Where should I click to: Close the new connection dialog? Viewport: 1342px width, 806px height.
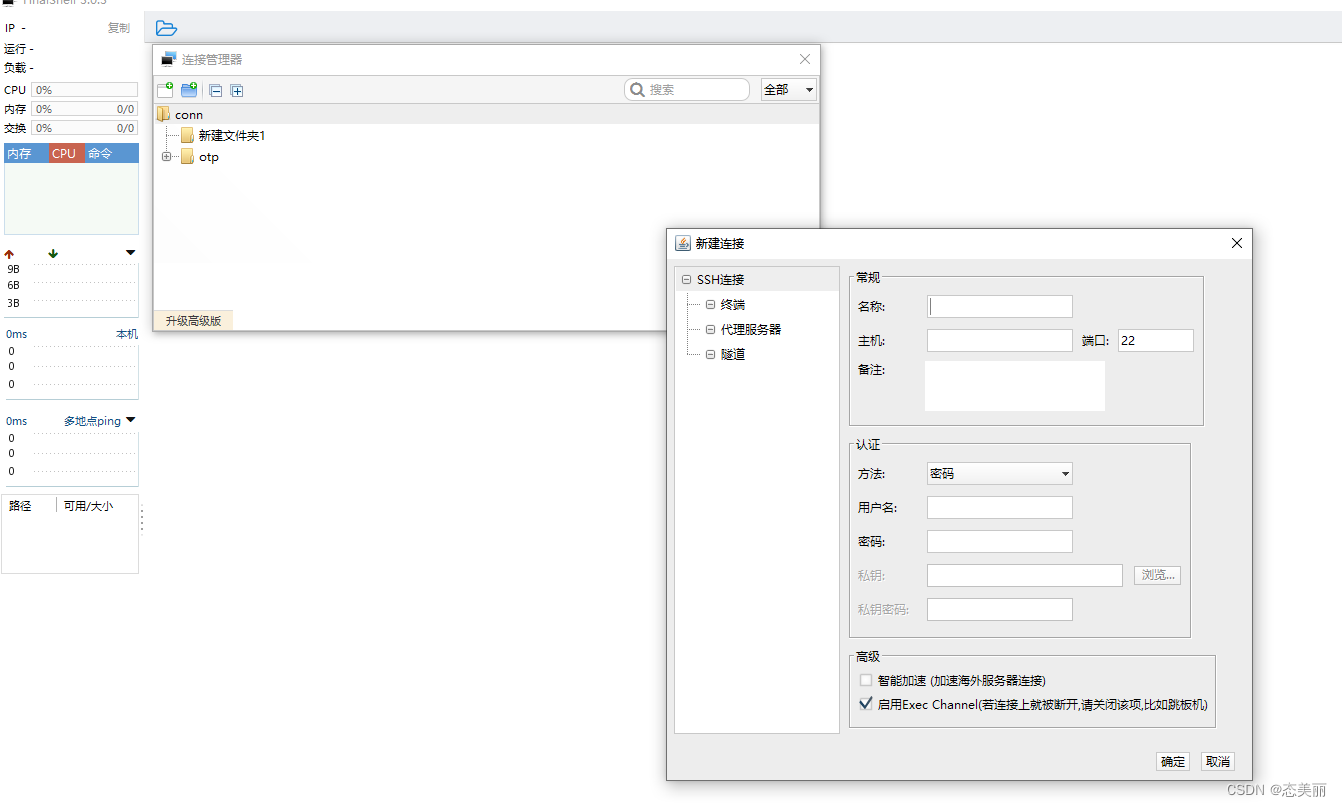[1237, 243]
